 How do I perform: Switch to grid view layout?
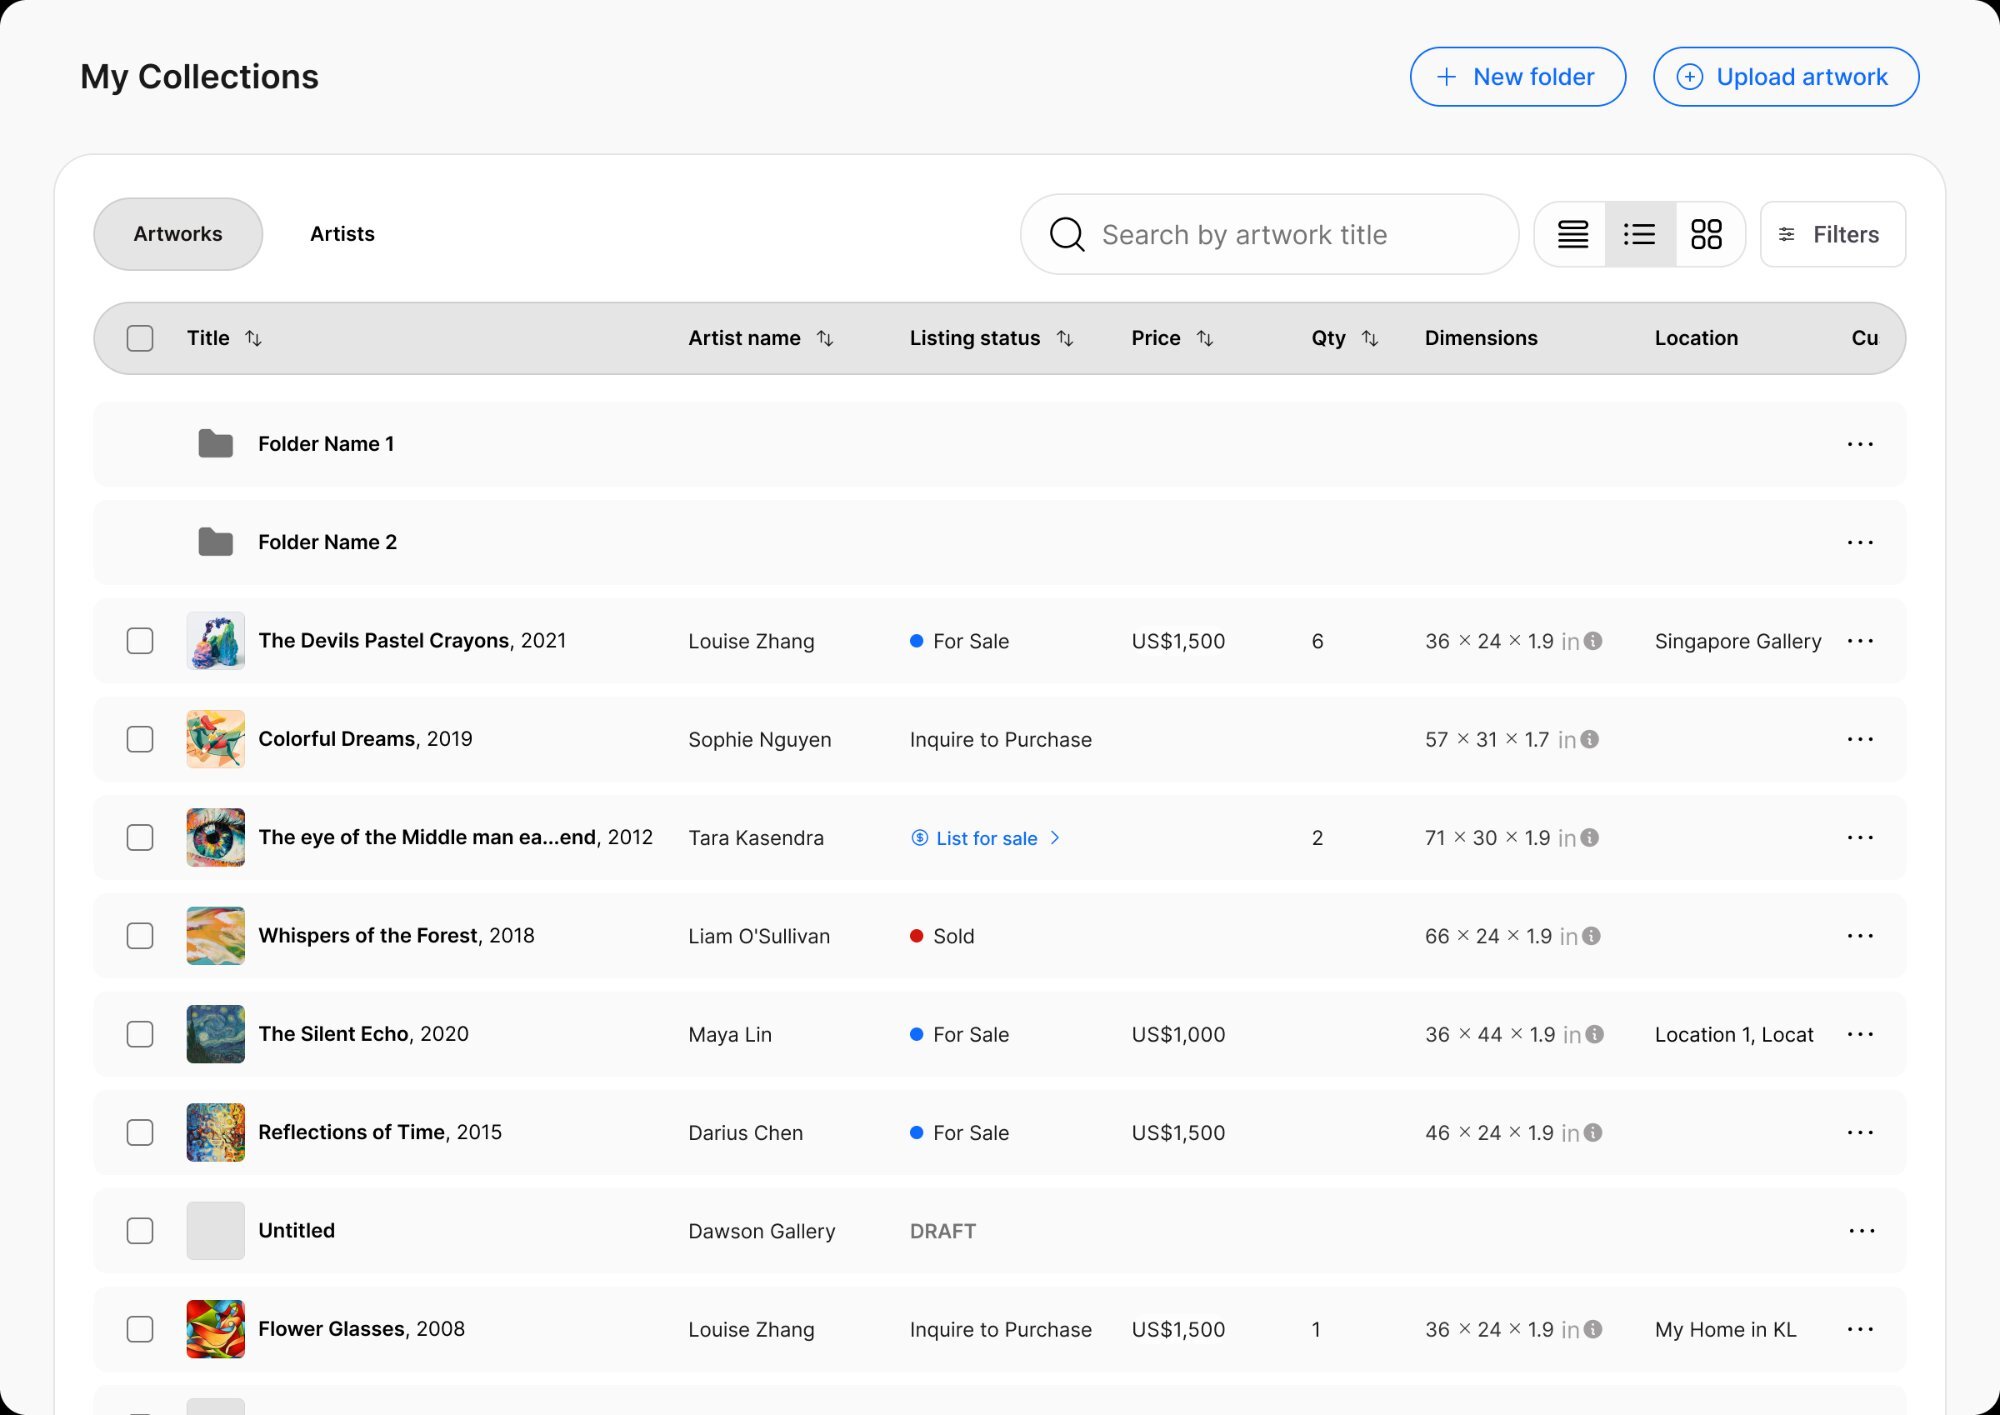[x=1709, y=234]
